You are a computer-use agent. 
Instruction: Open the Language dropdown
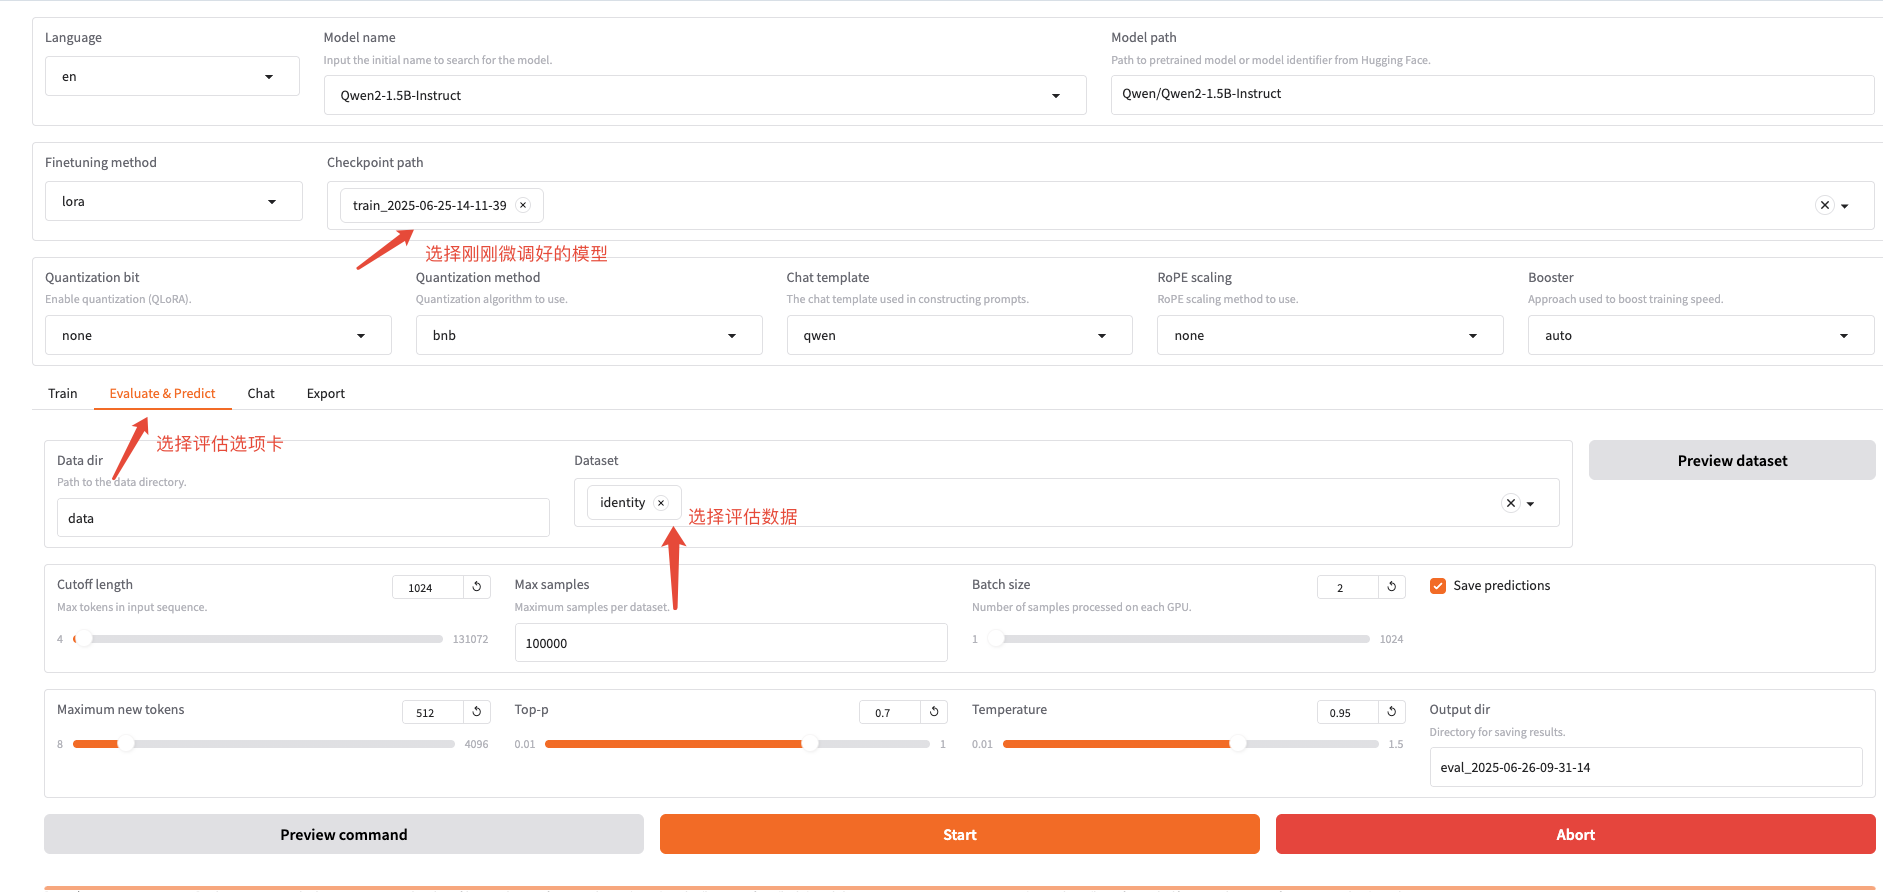pos(171,77)
